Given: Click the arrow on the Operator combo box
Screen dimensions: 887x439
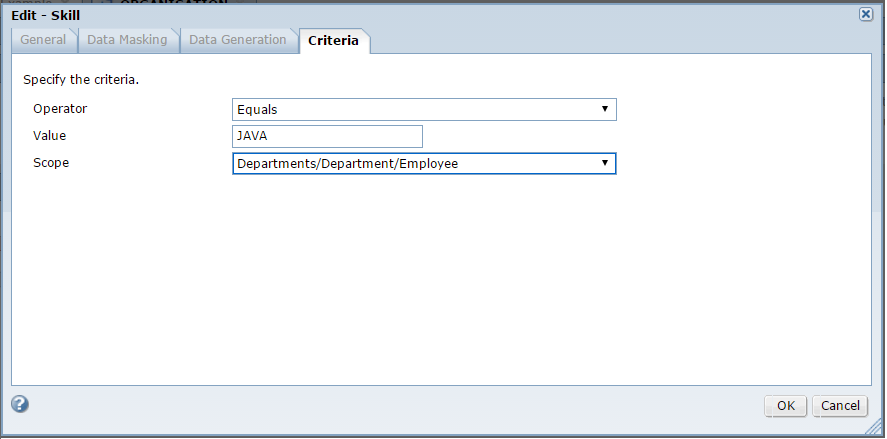Looking at the screenshot, I should 605,109.
